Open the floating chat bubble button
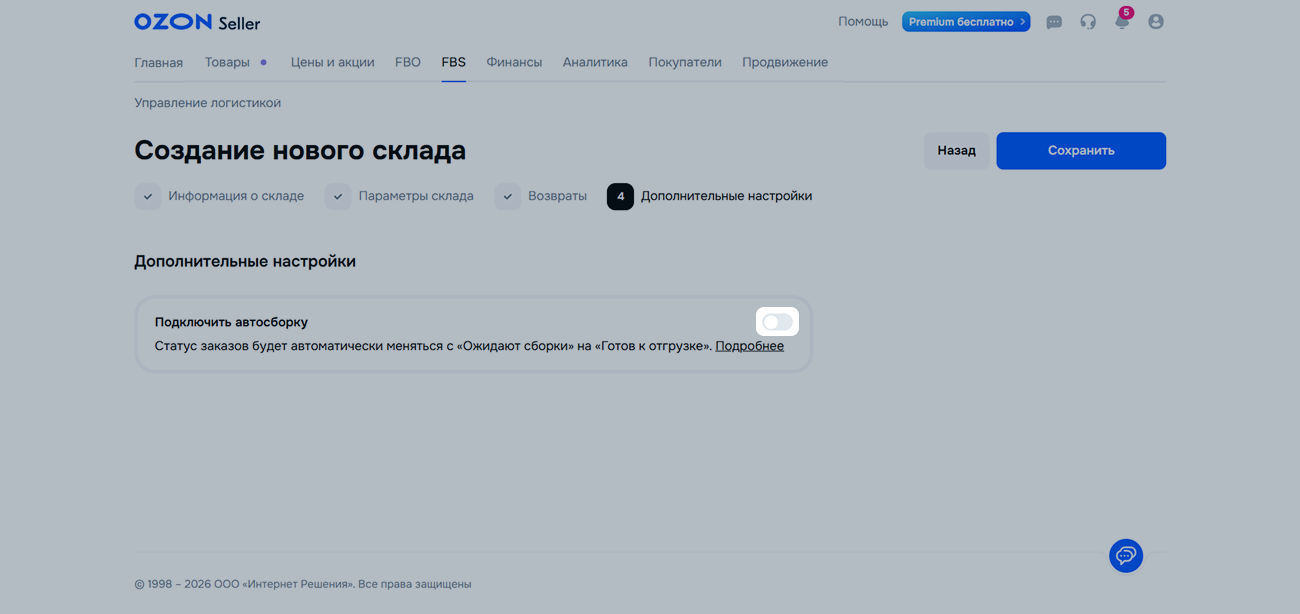 click(x=1126, y=556)
